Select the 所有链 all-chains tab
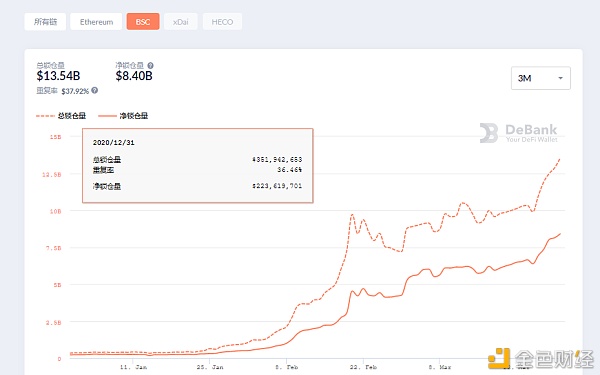Image resolution: width=600 pixels, height=375 pixels. tap(45, 22)
